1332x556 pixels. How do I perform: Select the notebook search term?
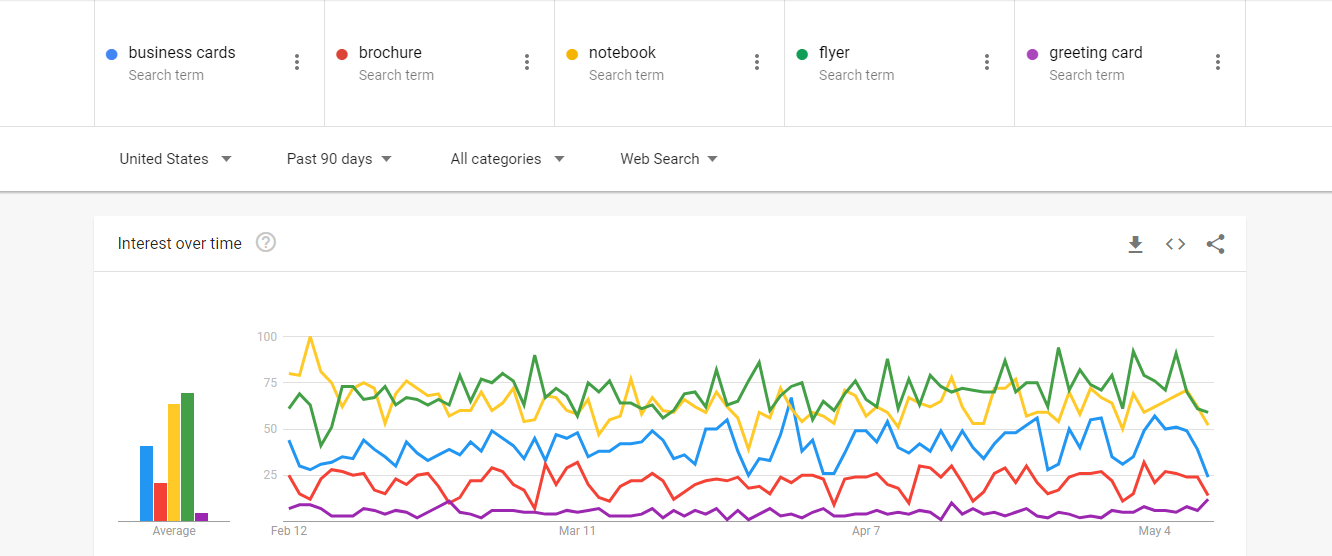click(x=622, y=53)
